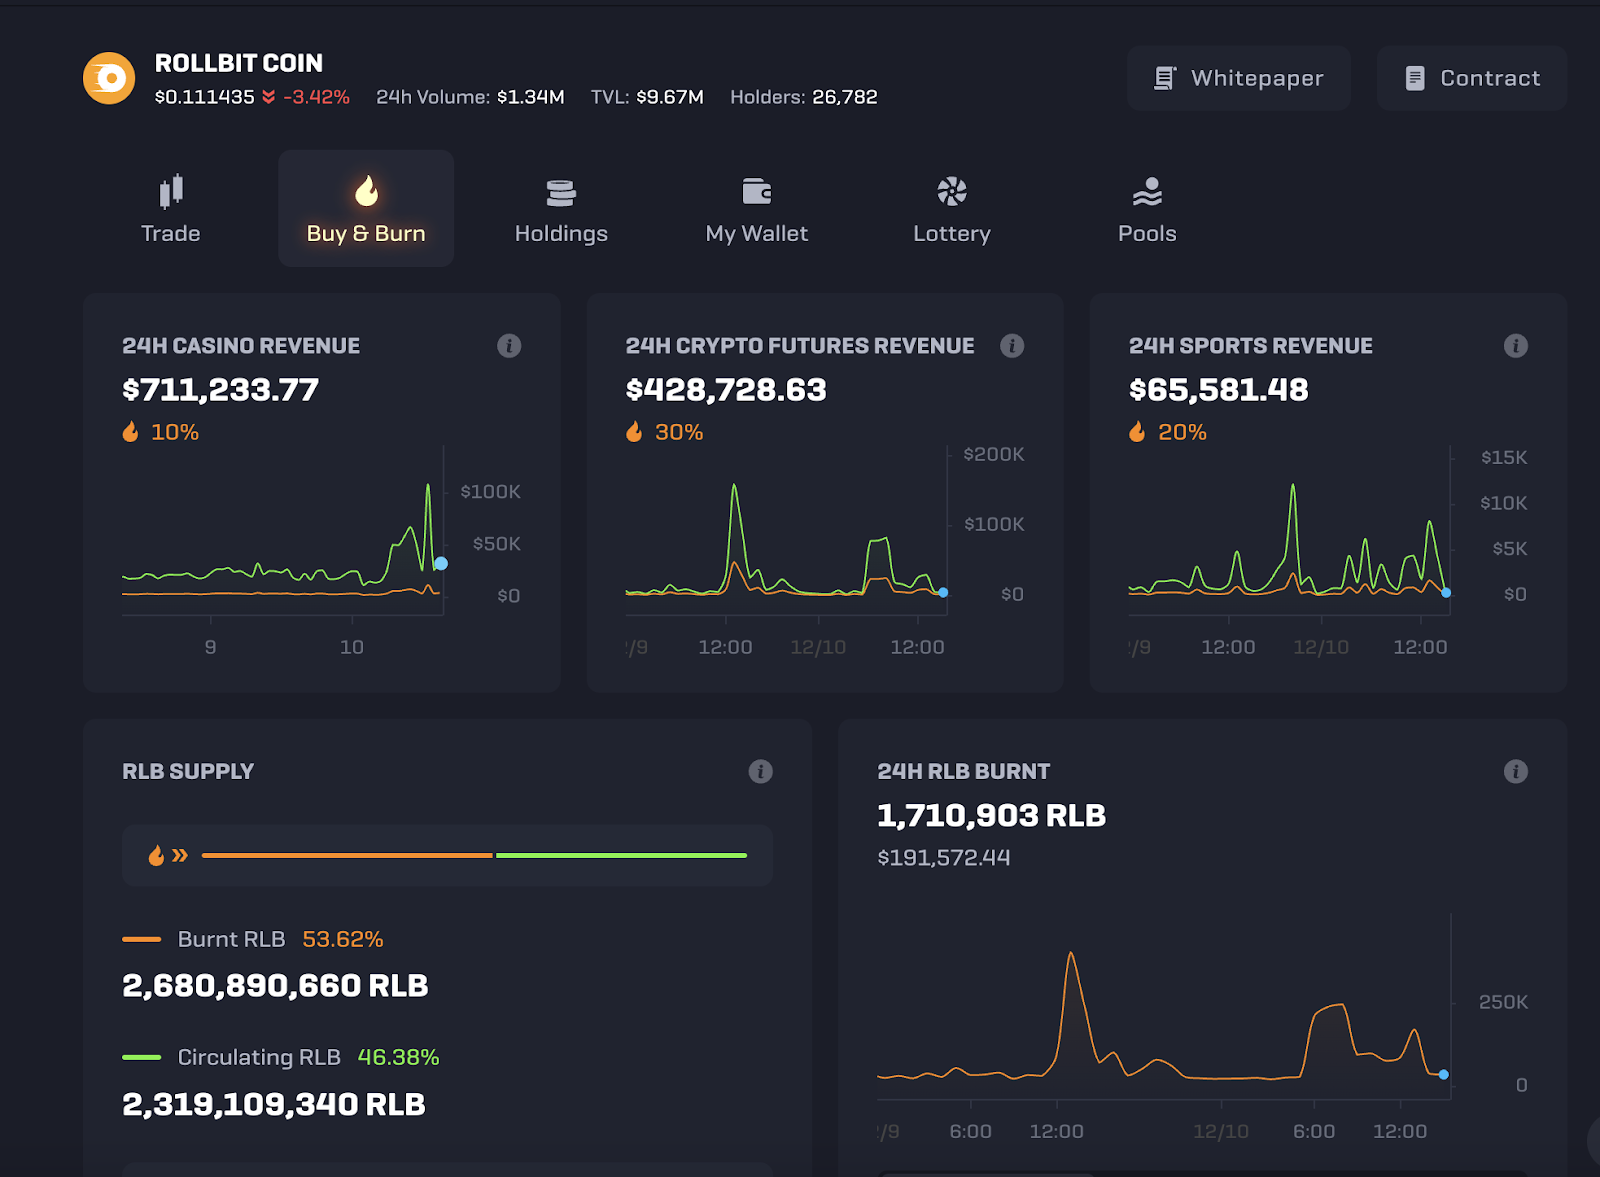Click the Holders 26,782 stat
Screen dimensions: 1600x1177
click(804, 97)
